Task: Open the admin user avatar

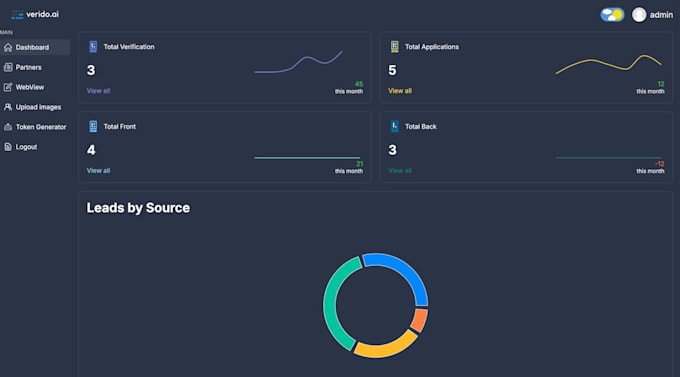Action: pos(639,15)
